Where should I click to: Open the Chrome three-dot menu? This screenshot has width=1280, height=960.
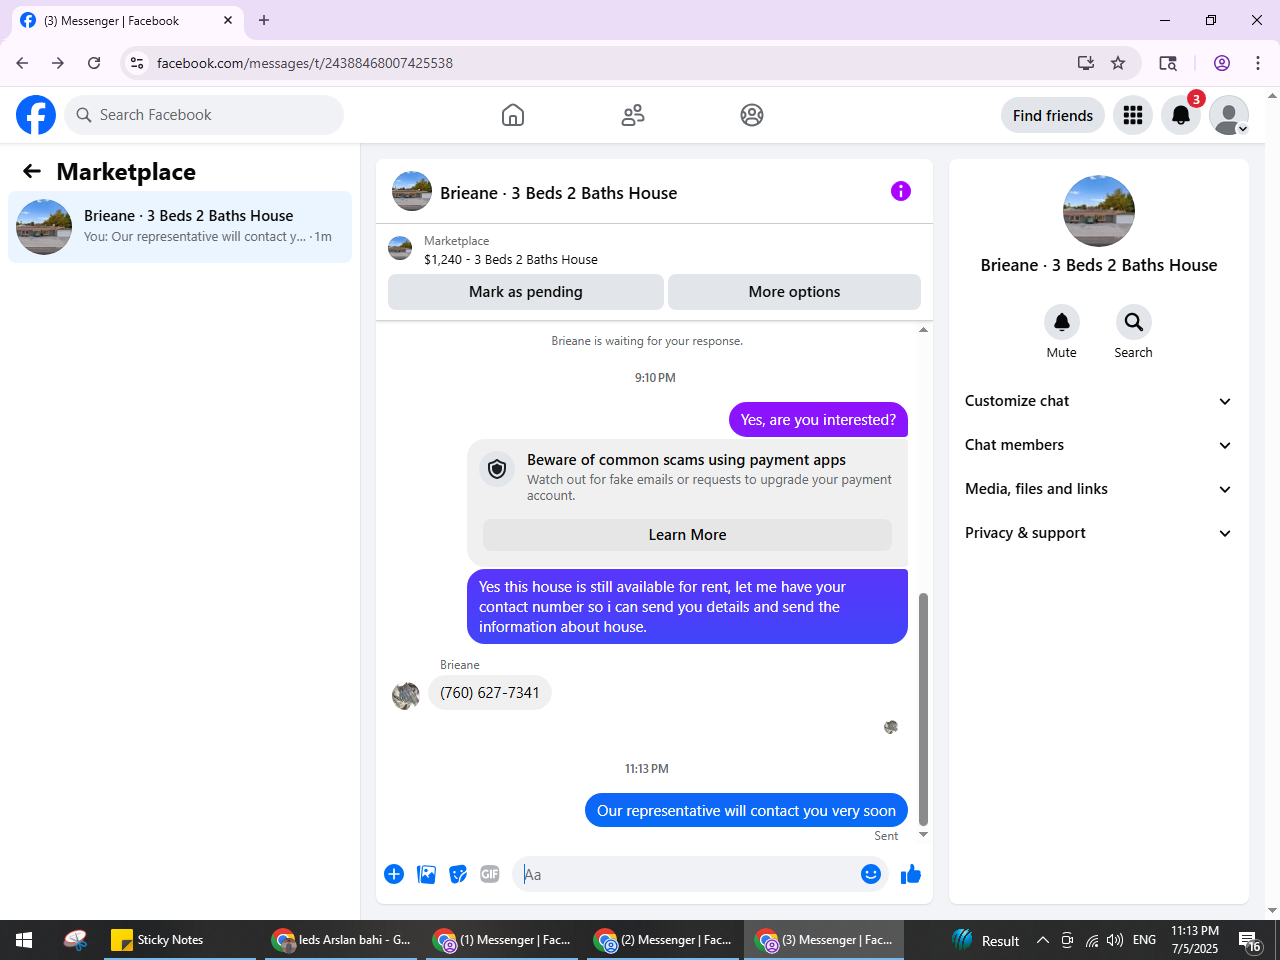[1258, 63]
